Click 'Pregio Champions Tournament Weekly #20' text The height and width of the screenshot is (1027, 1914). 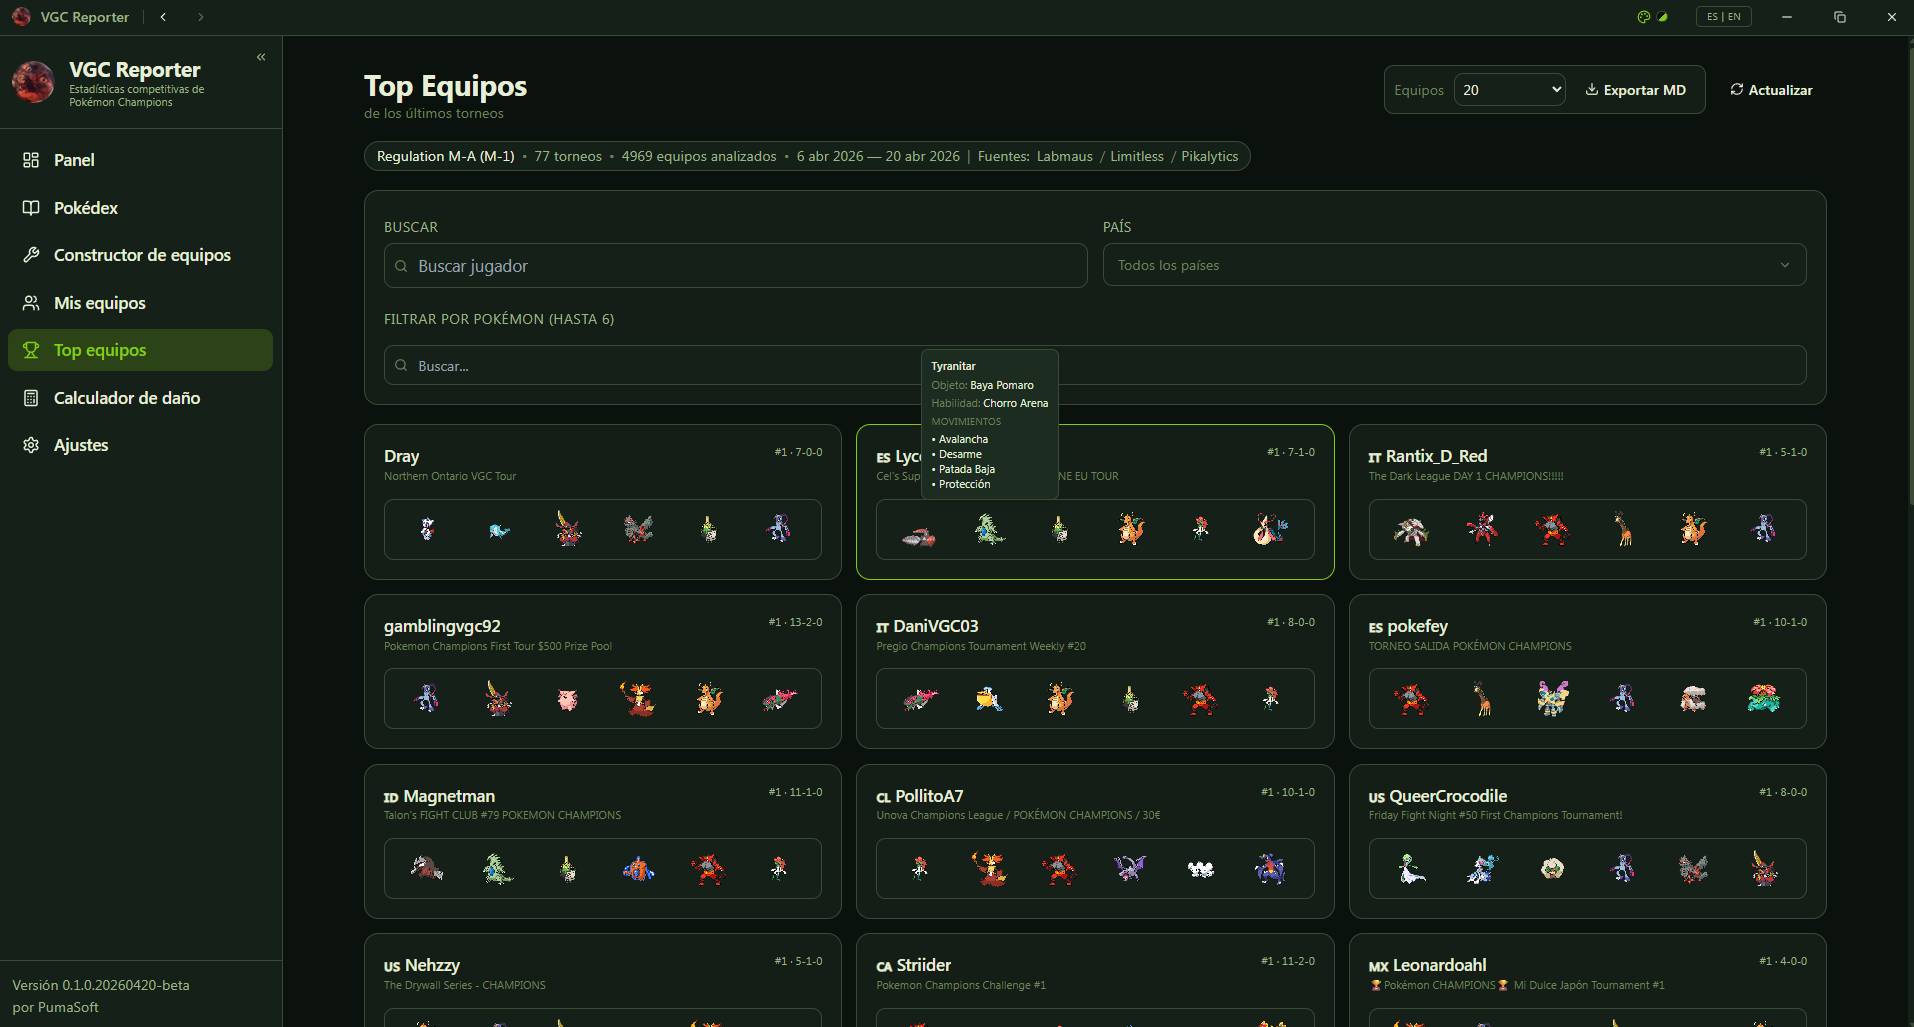tap(981, 646)
